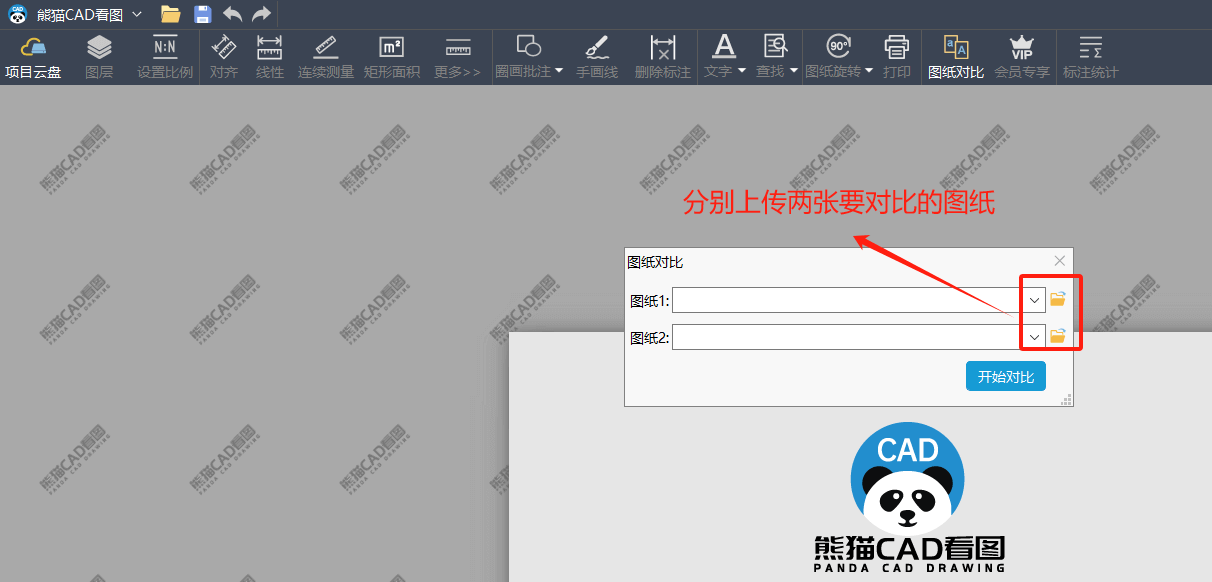
Task: Expand the 文字 dropdown arrow
Action: (x=742, y=71)
